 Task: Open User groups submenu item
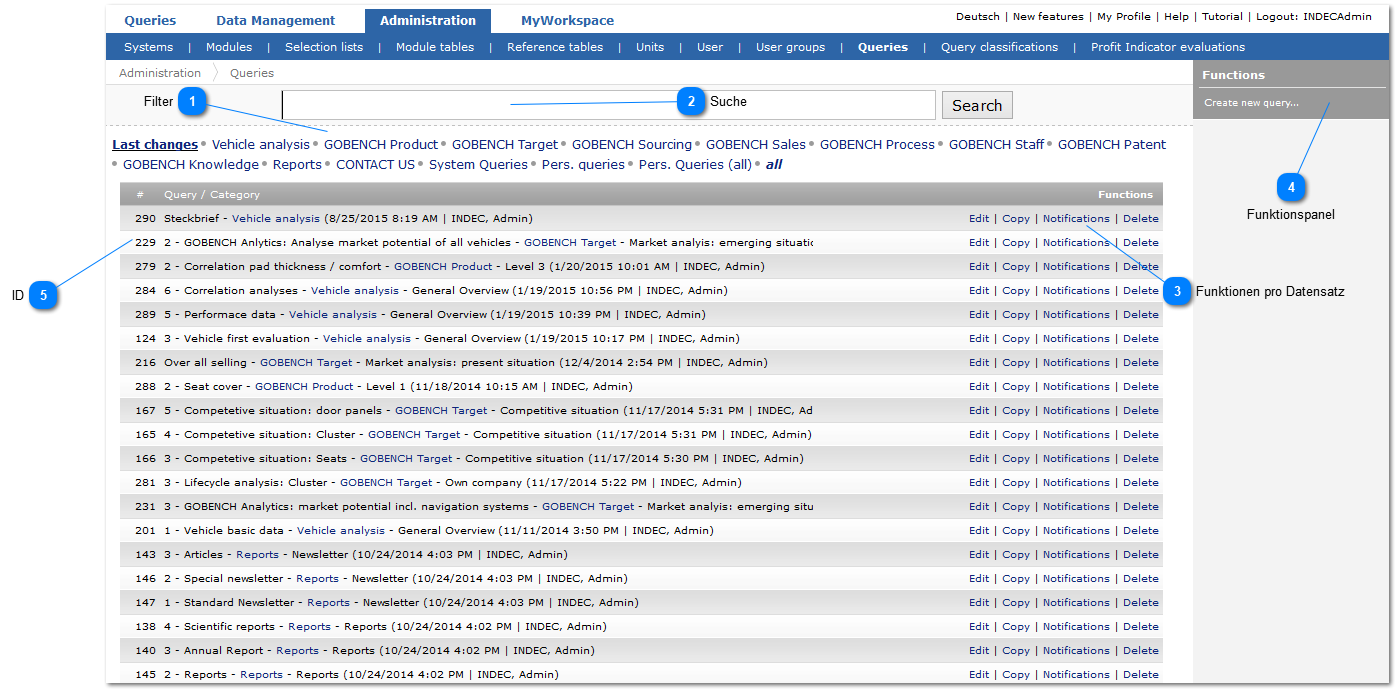790,47
